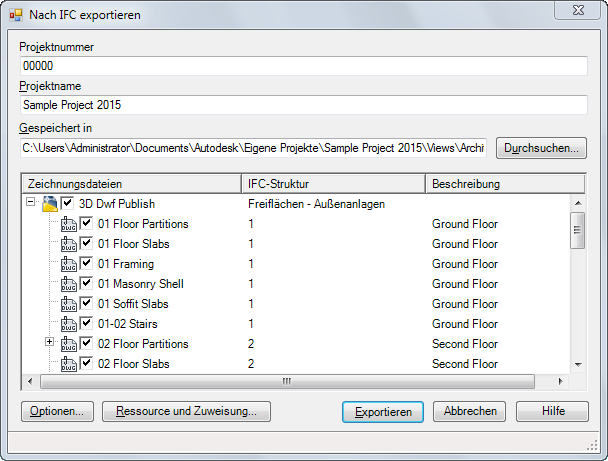Click the 01 Soffit Slabs DWG icon
This screenshot has width=608, height=461.
tap(69, 304)
